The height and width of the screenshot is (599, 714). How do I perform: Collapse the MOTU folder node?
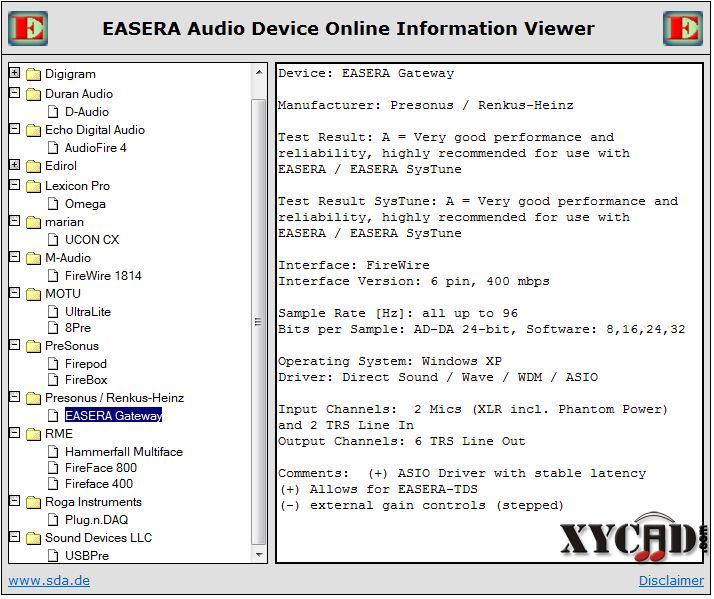pyautogui.click(x=15, y=293)
